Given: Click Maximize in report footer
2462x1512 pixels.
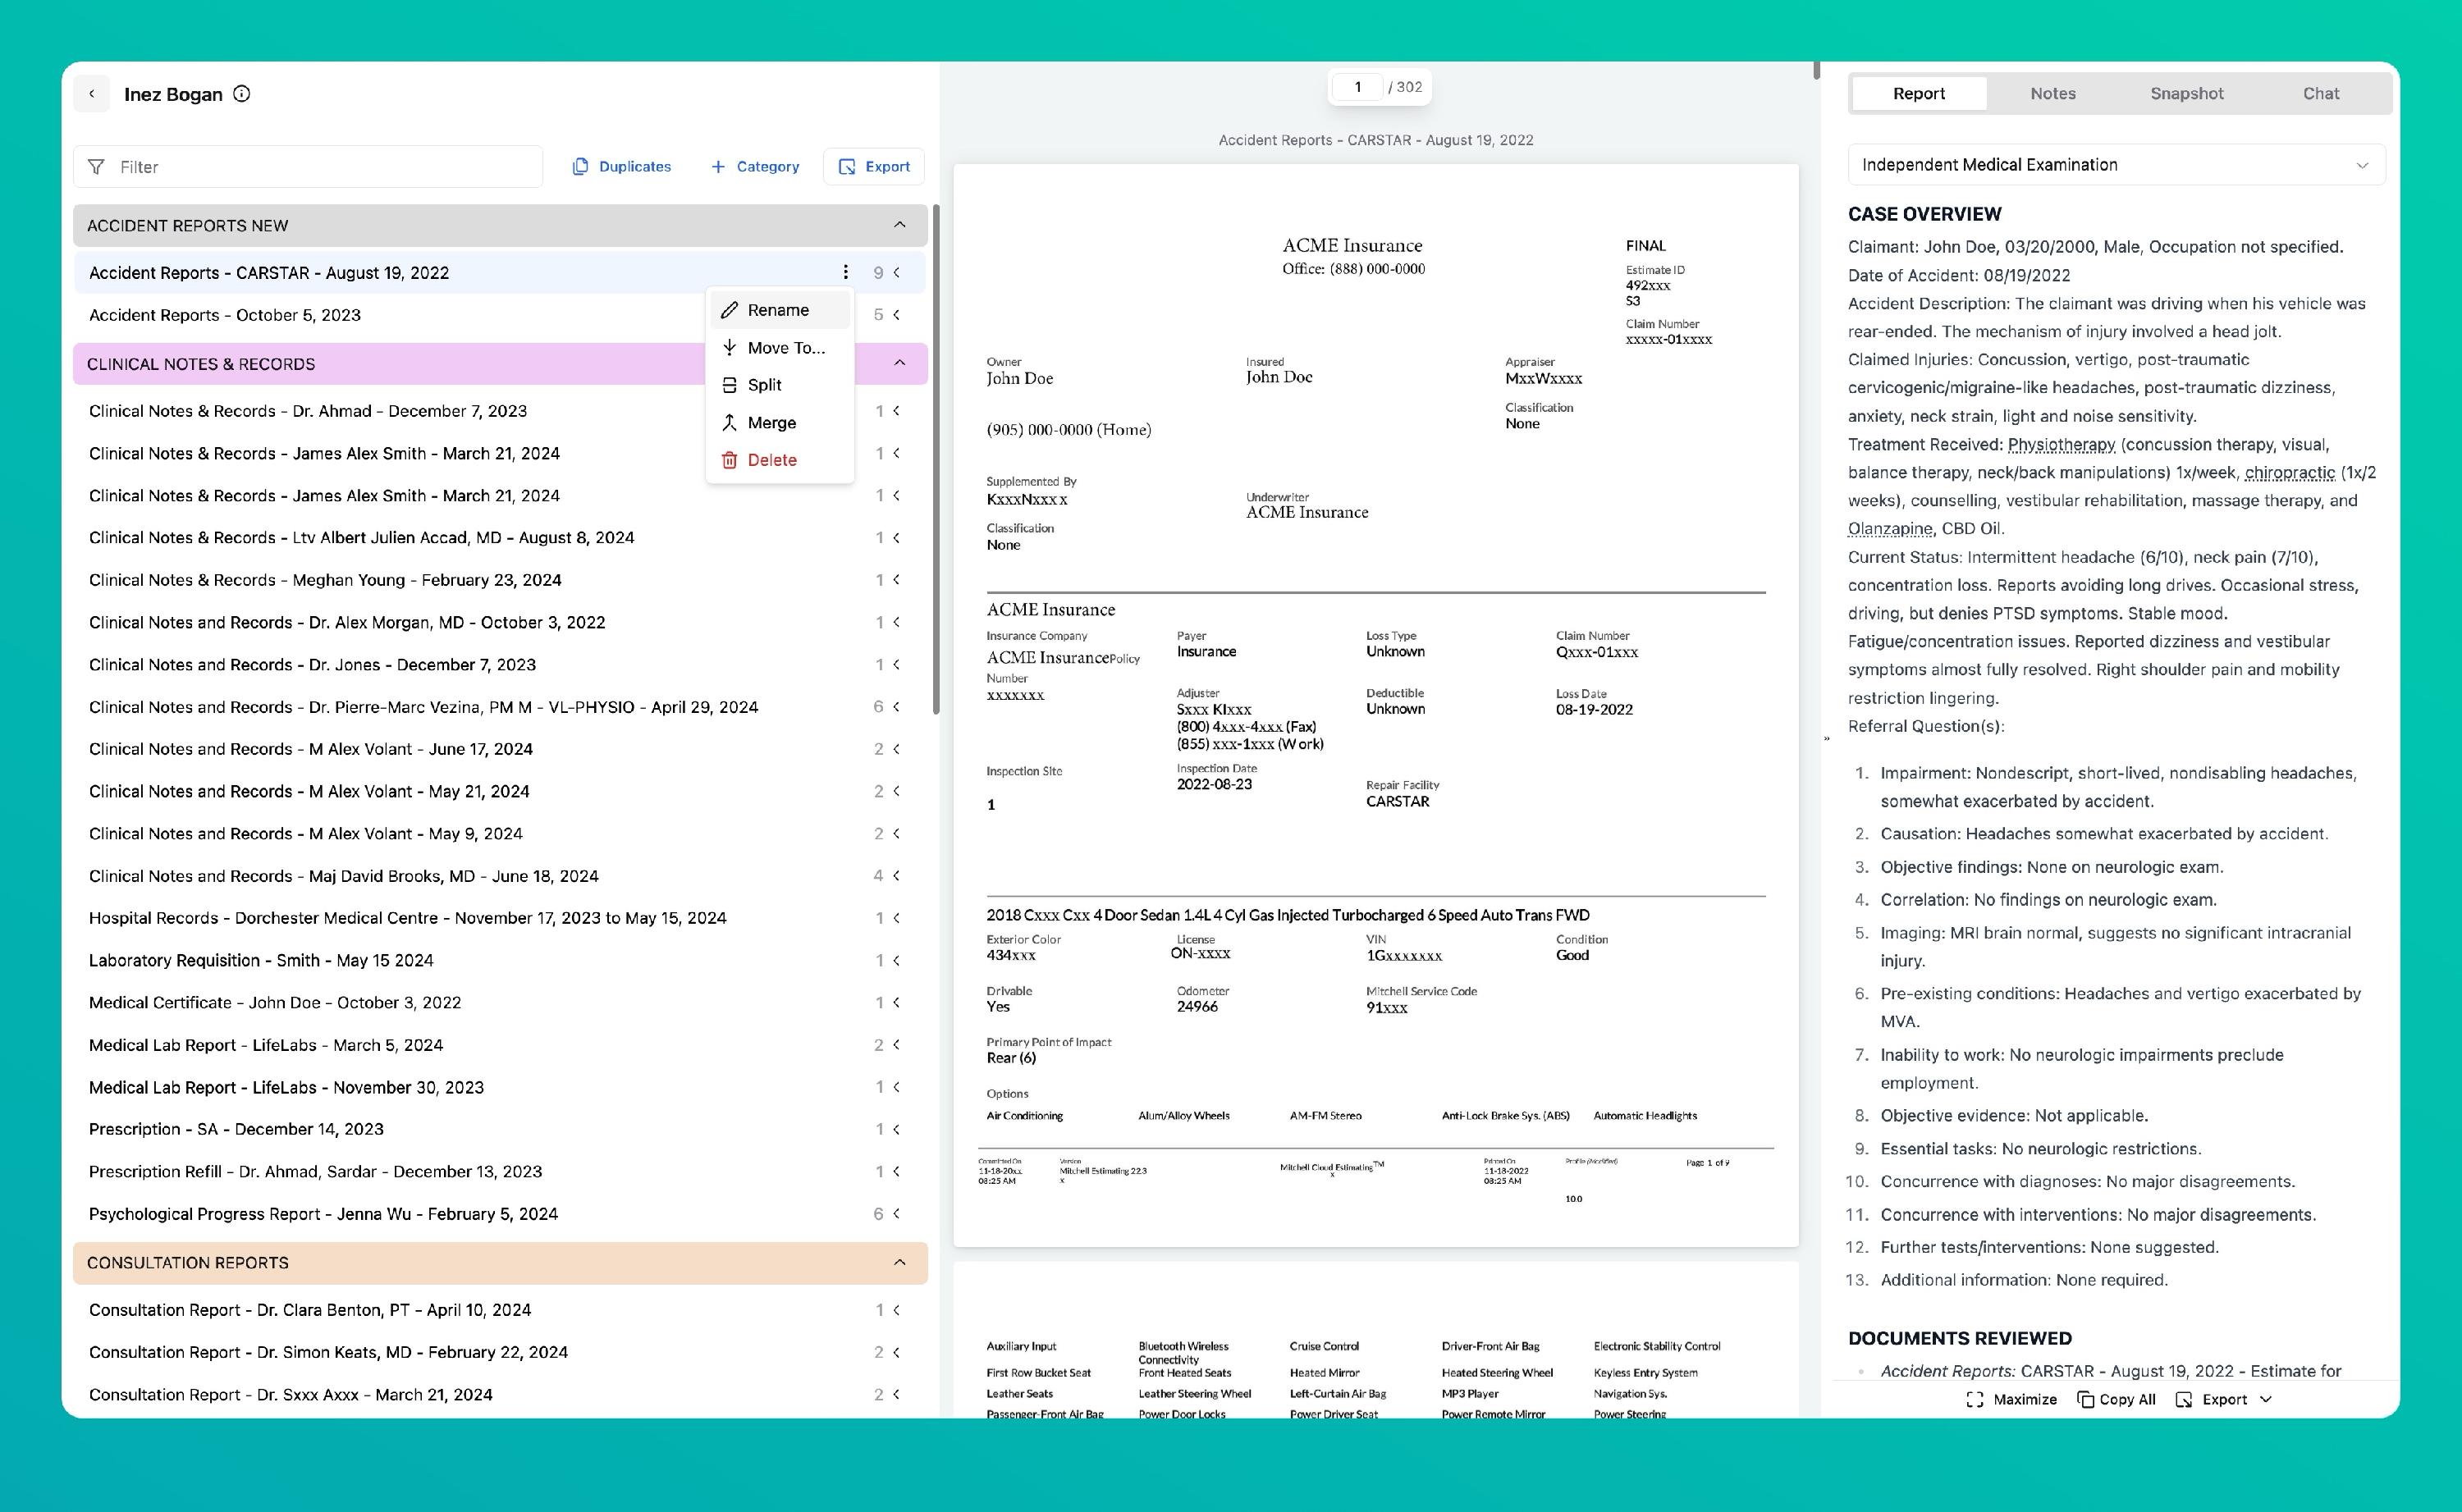Looking at the screenshot, I should tap(2011, 1399).
